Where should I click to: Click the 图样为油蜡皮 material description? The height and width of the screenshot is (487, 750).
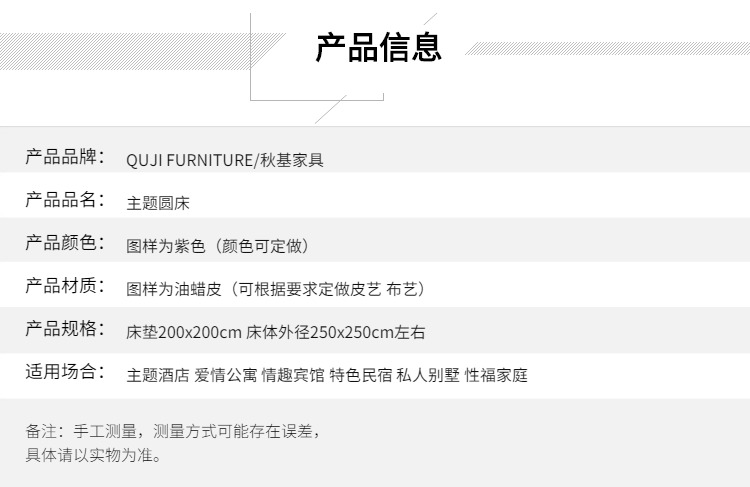click(x=174, y=289)
